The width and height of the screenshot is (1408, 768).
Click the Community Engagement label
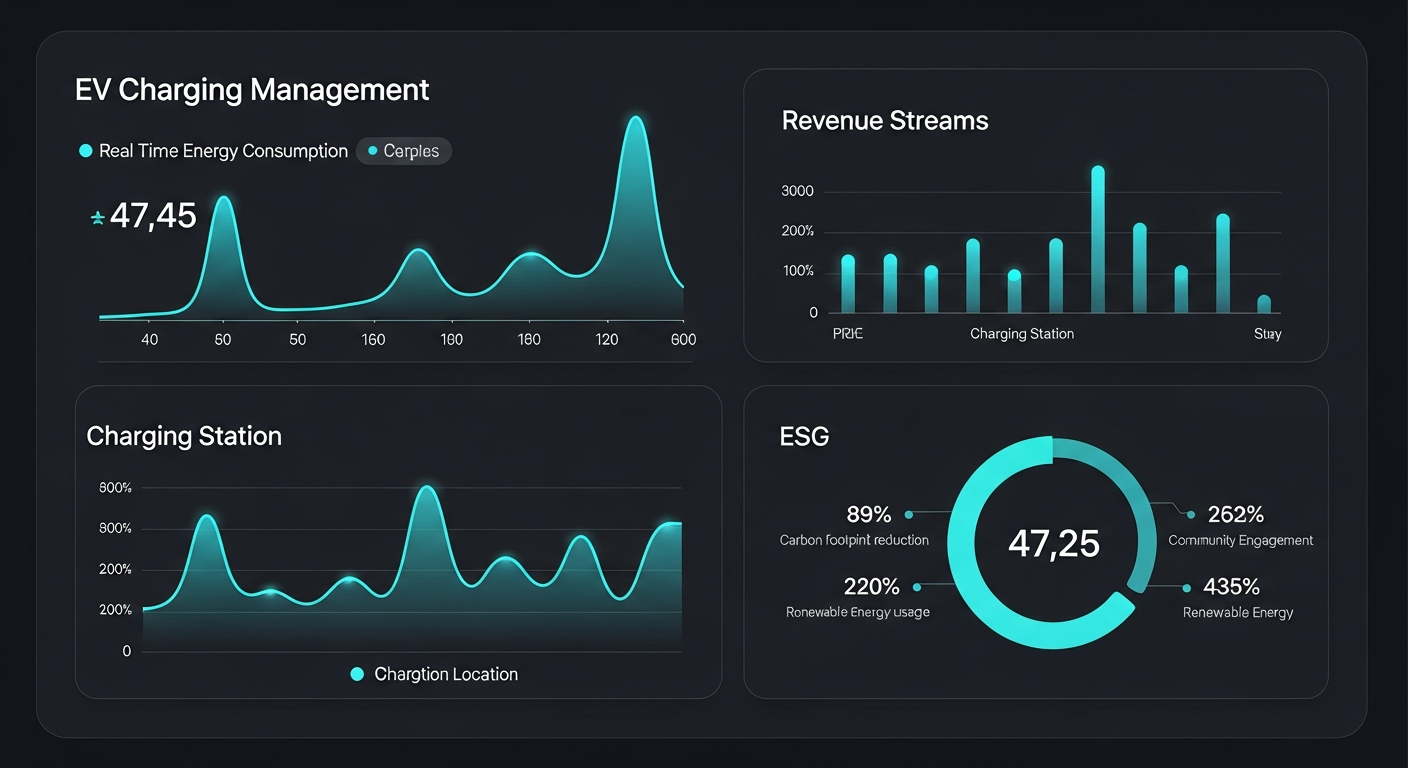1241,540
